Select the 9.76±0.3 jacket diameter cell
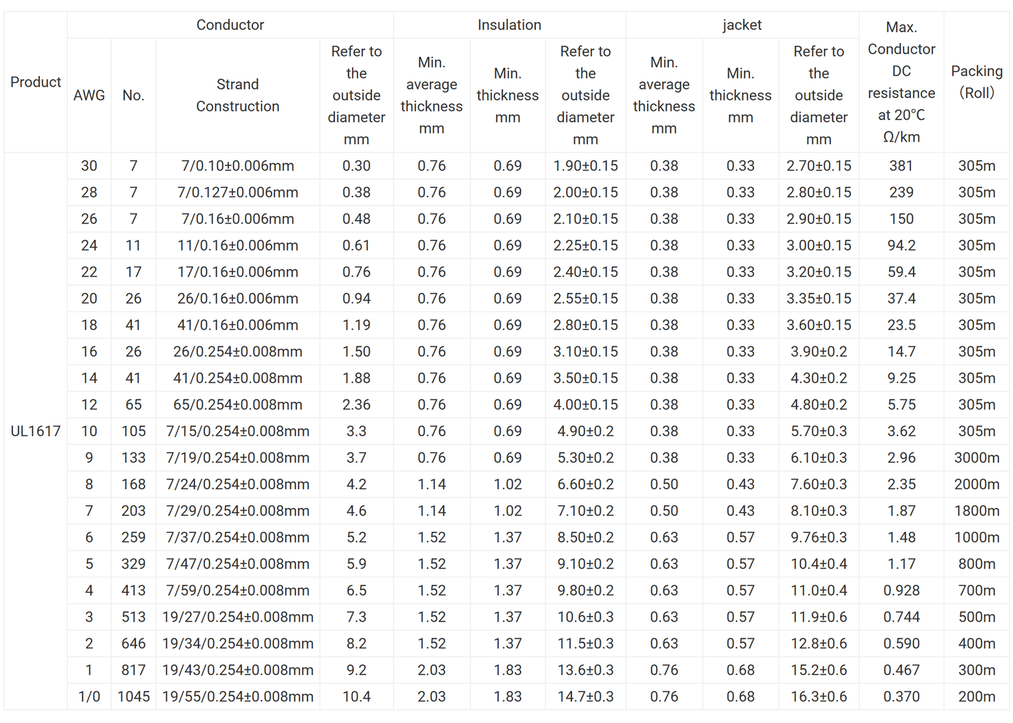The width and height of the screenshot is (1013, 723). click(x=819, y=538)
